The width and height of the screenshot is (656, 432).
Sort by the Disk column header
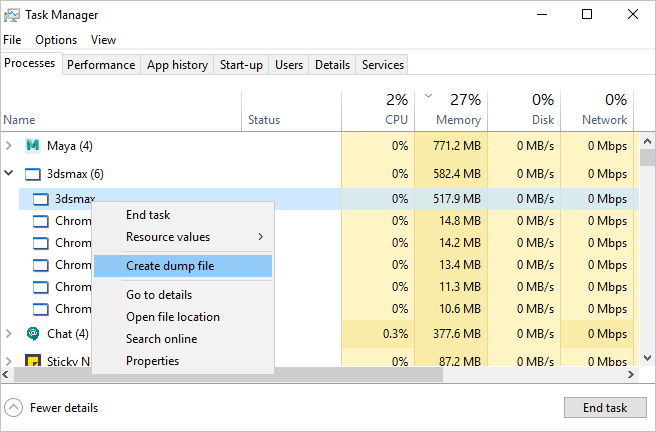click(524, 111)
